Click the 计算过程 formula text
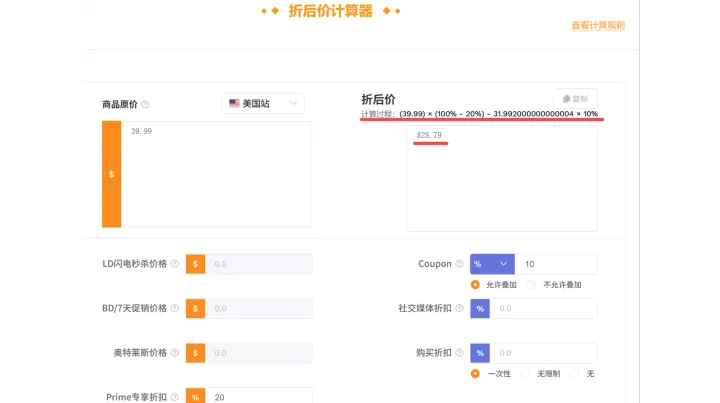This screenshot has height=403, width=720. click(479, 114)
